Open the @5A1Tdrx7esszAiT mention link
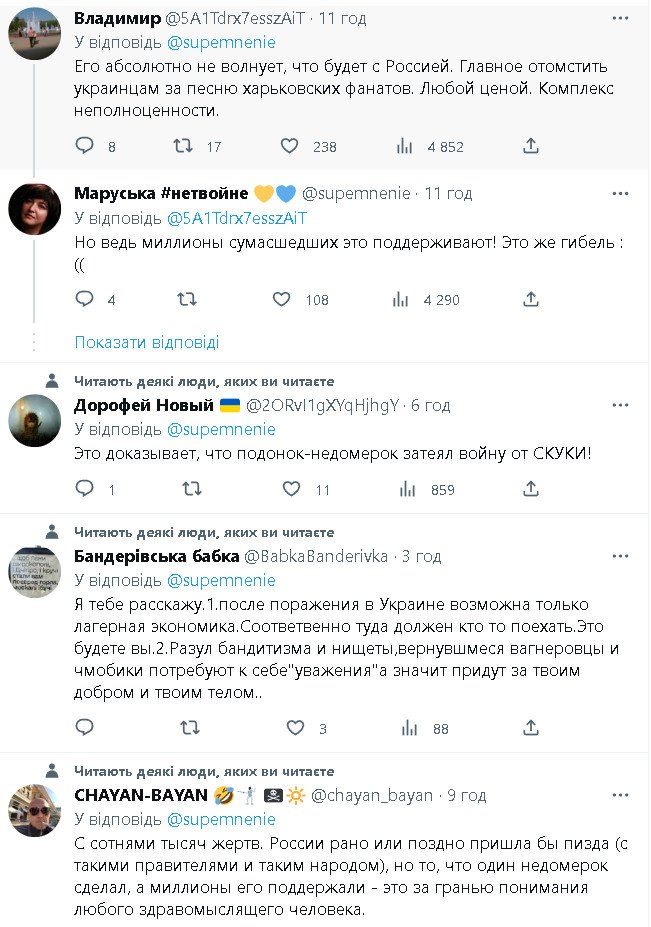This screenshot has width=651, height=927. (237, 217)
